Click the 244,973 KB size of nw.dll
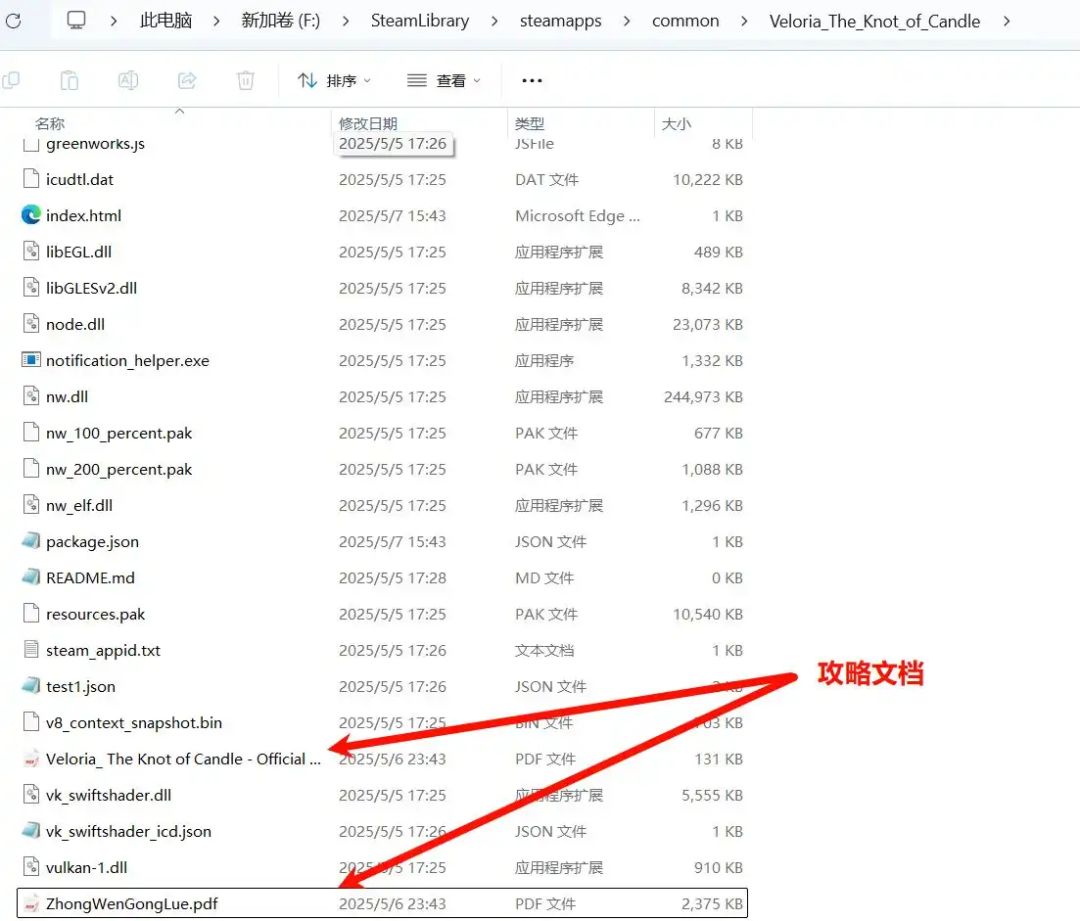The image size is (1080, 921). click(703, 397)
